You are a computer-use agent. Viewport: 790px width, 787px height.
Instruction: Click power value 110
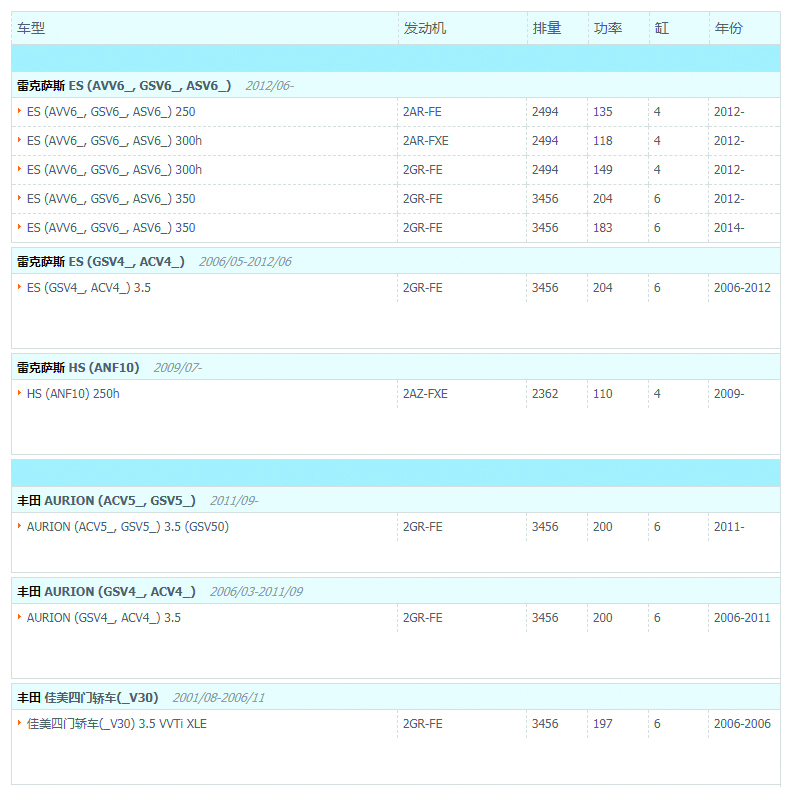603,394
